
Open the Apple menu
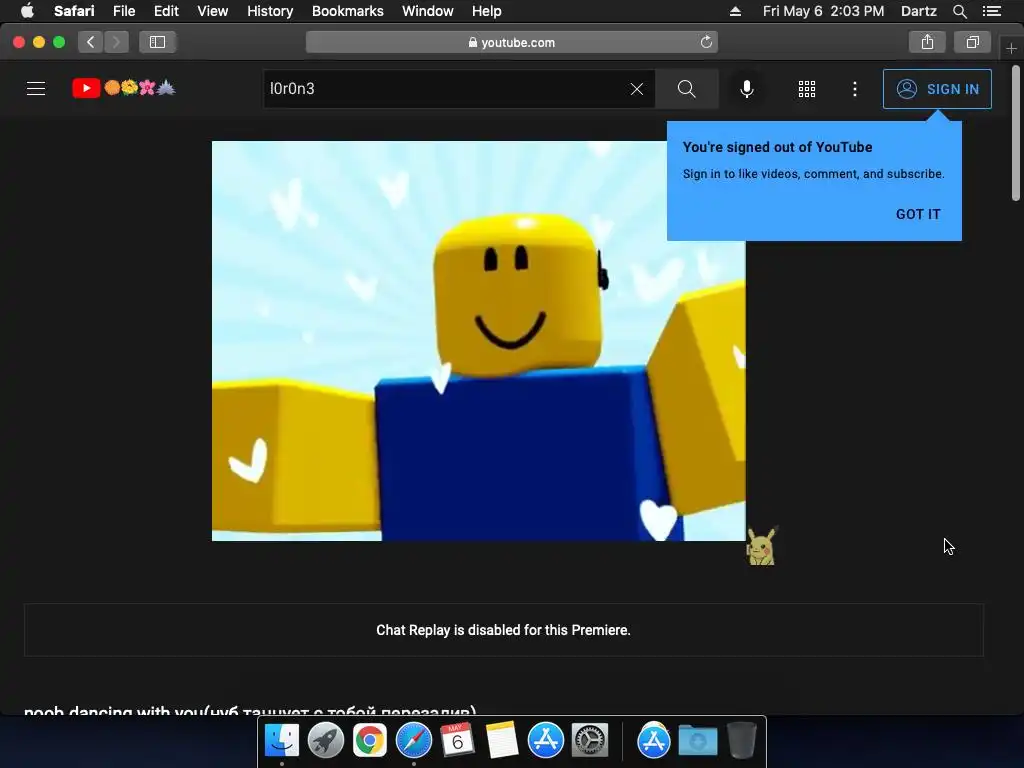[x=27, y=11]
